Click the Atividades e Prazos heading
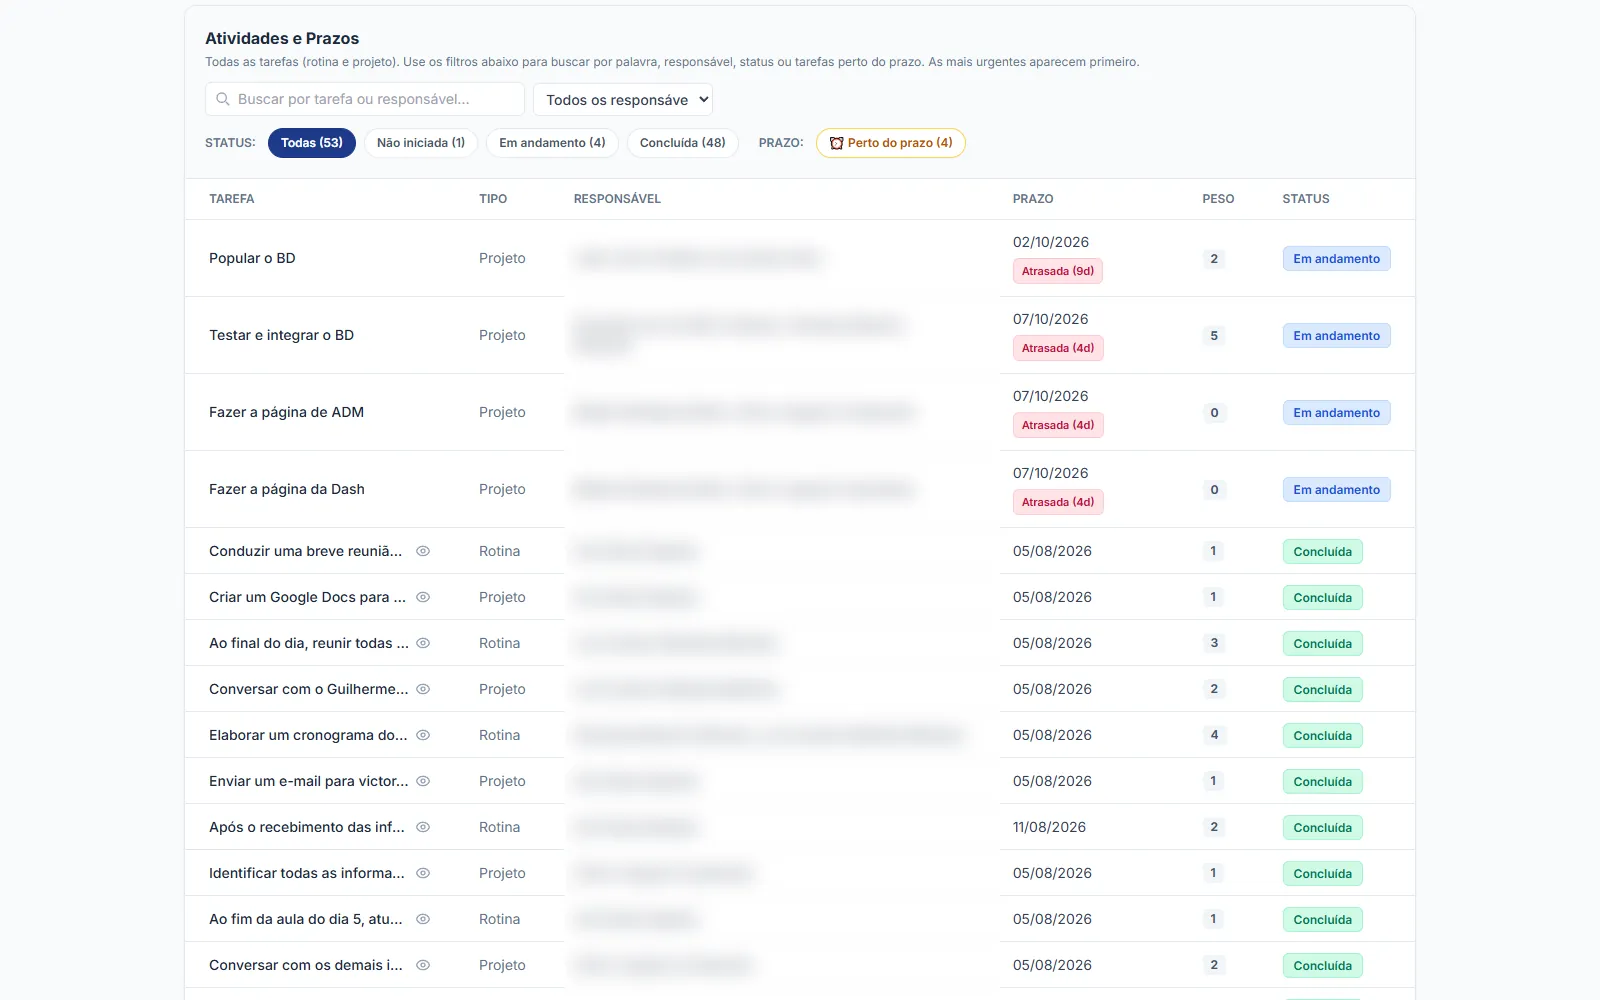The height and width of the screenshot is (1000, 1600). pos(282,38)
